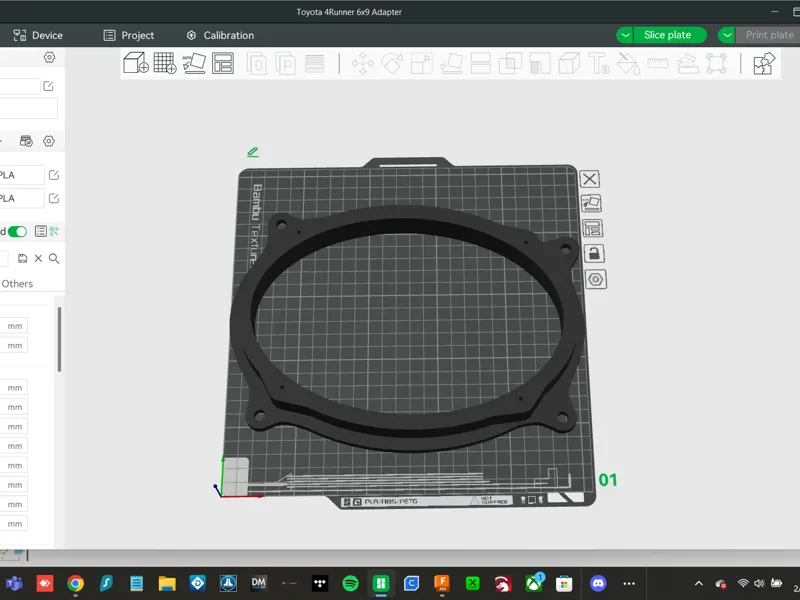Click the Slice plate button
Screen dimensions: 800x600
(x=670, y=35)
